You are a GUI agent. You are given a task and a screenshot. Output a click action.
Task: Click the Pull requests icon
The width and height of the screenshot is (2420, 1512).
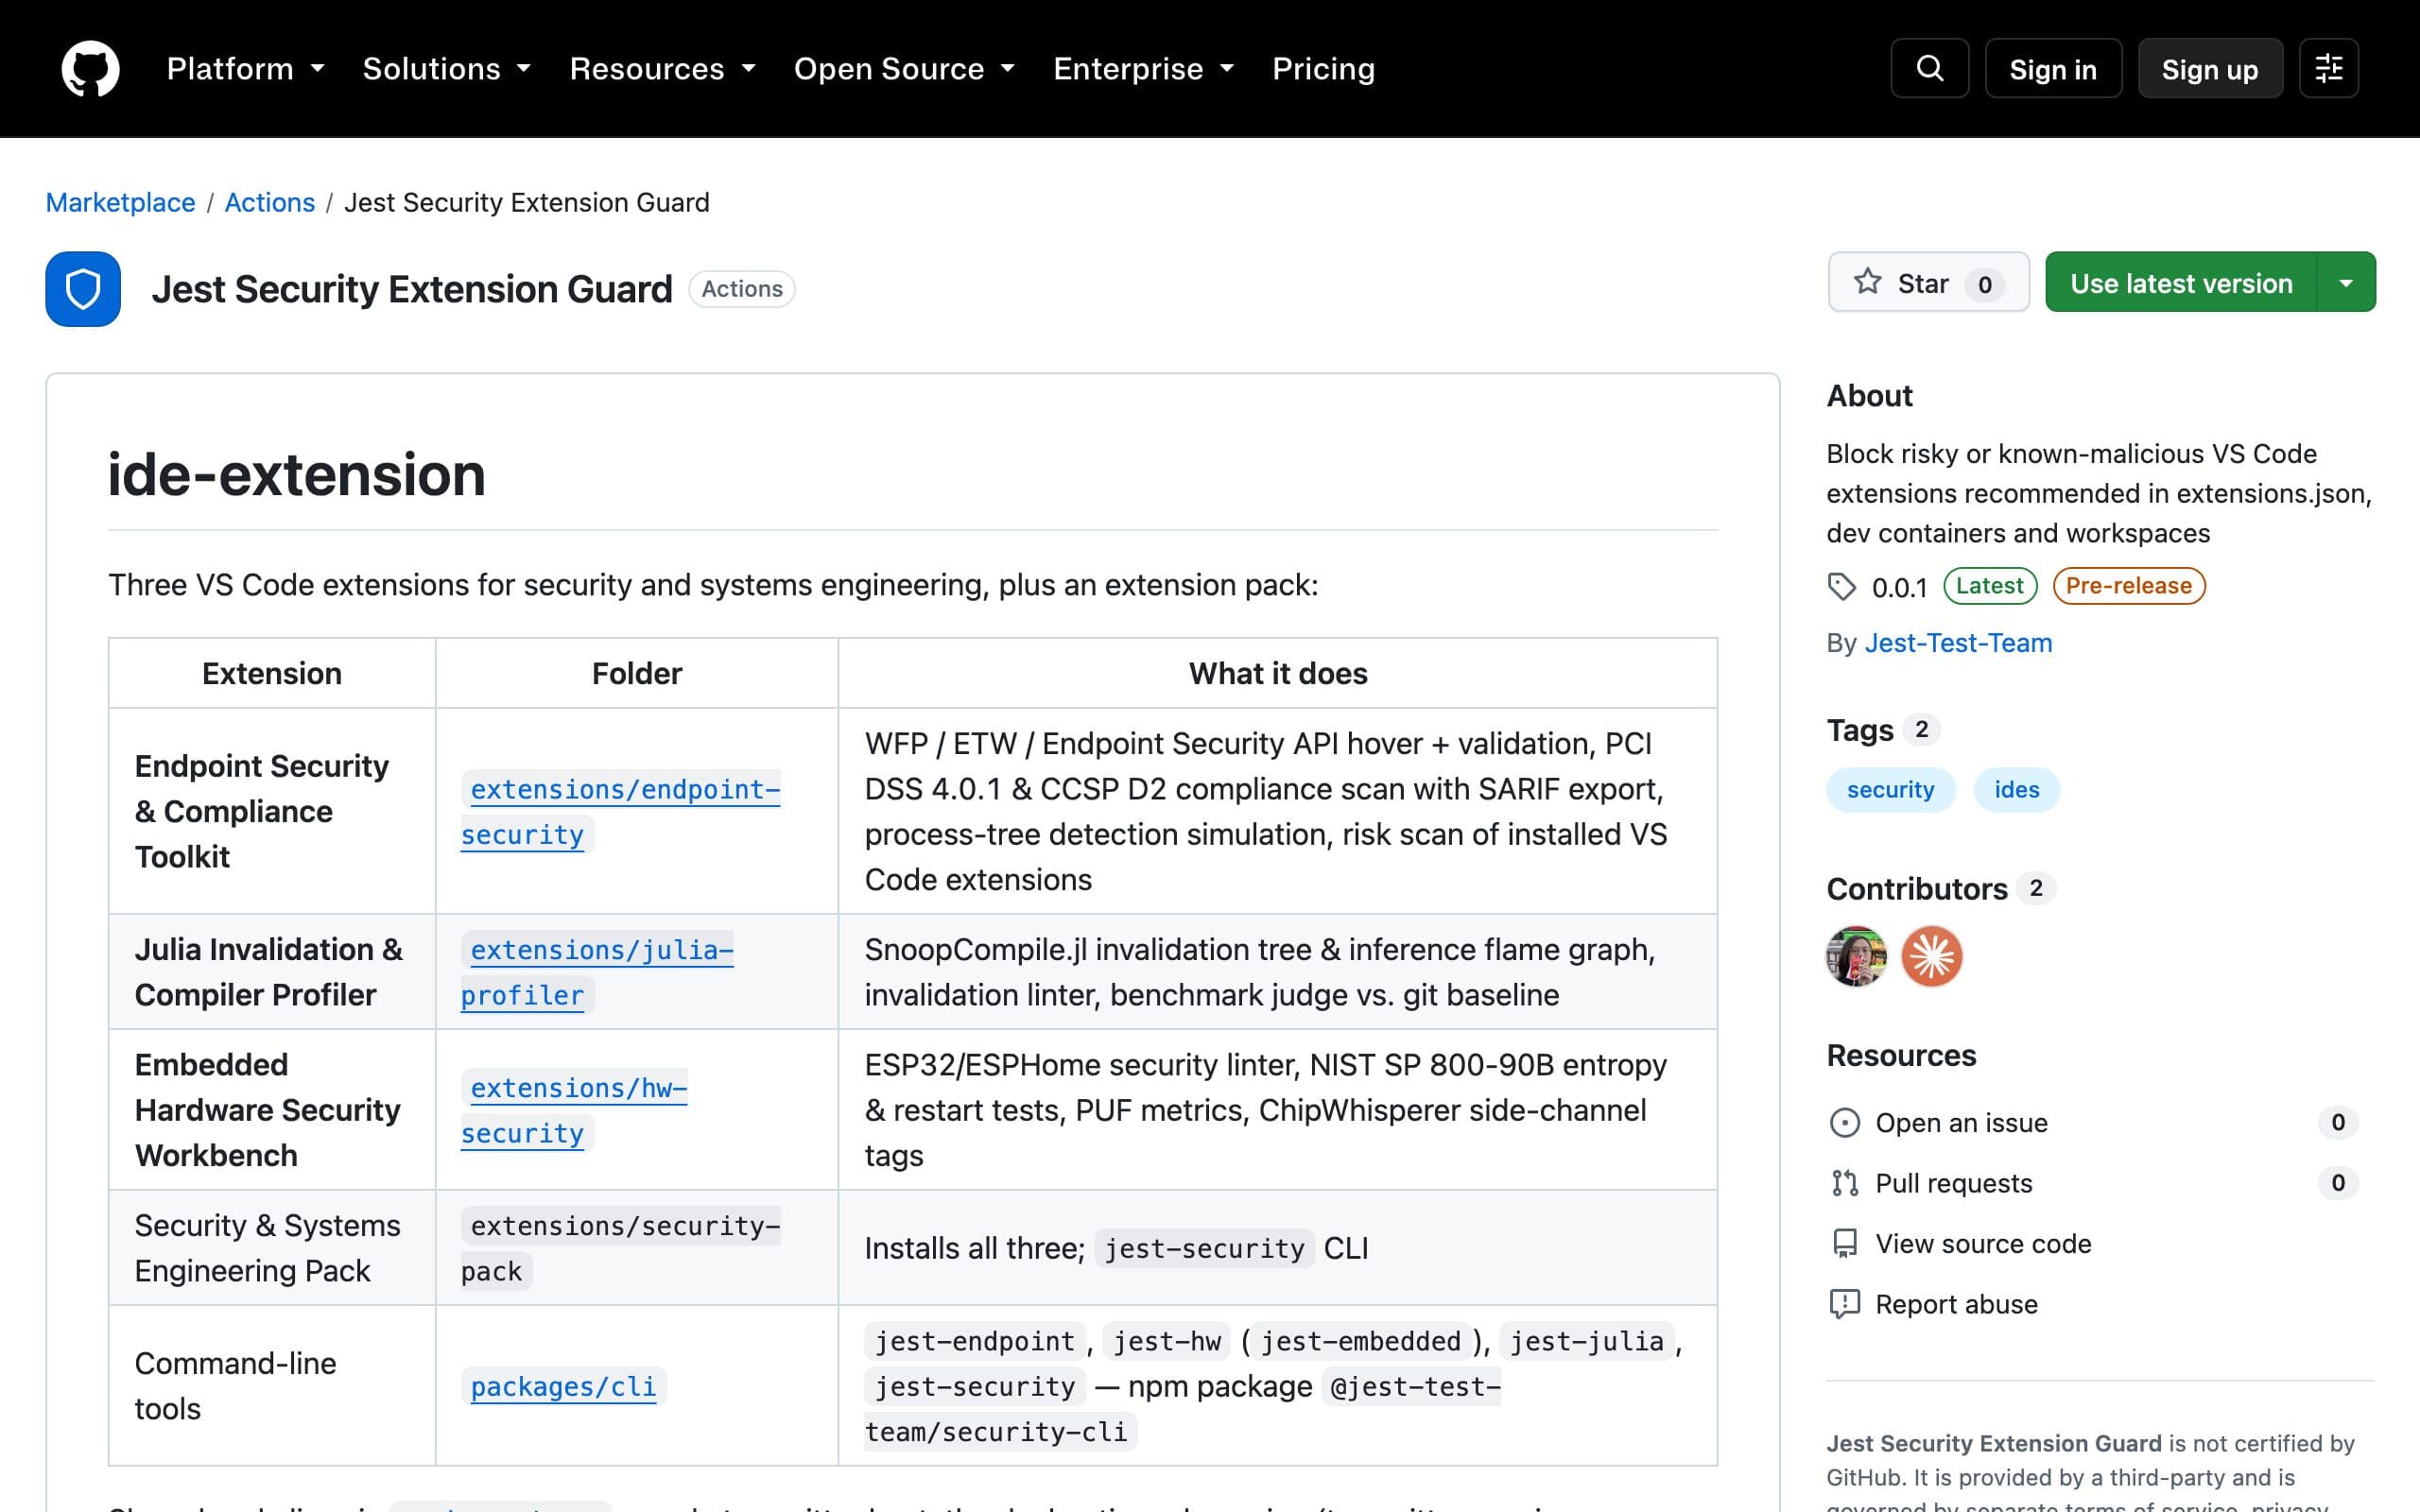click(x=1844, y=1183)
